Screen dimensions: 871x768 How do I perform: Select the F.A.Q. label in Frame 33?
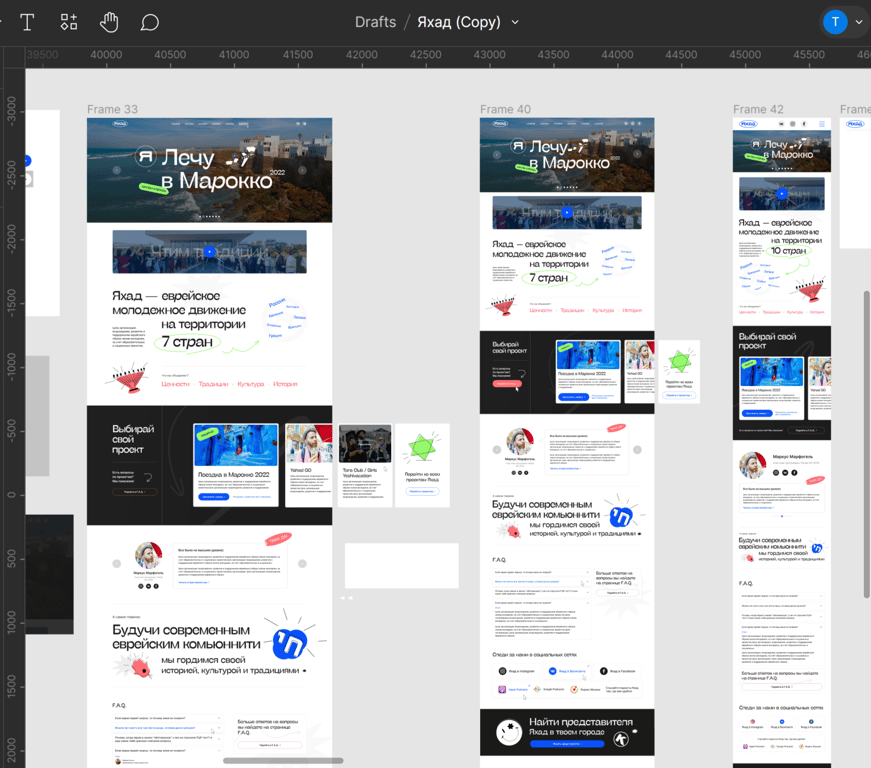coord(119,705)
